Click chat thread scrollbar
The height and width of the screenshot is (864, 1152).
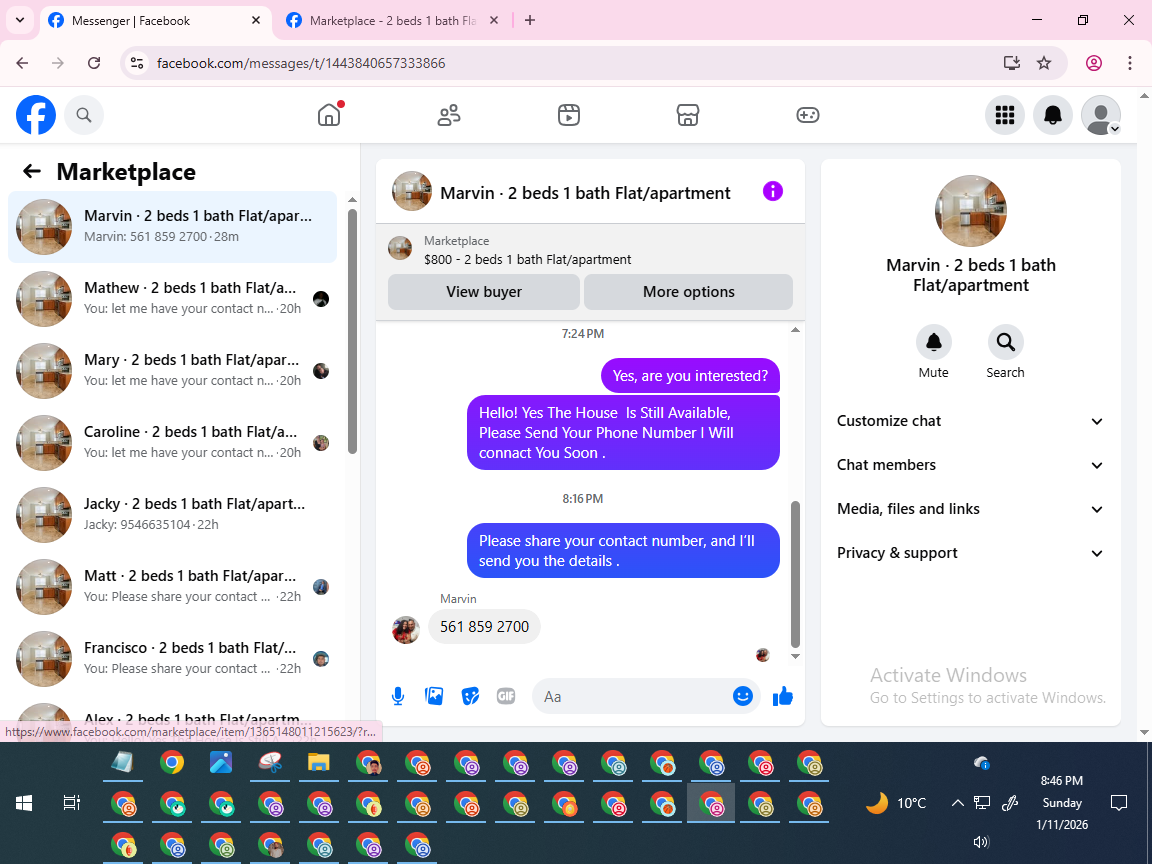(x=795, y=573)
